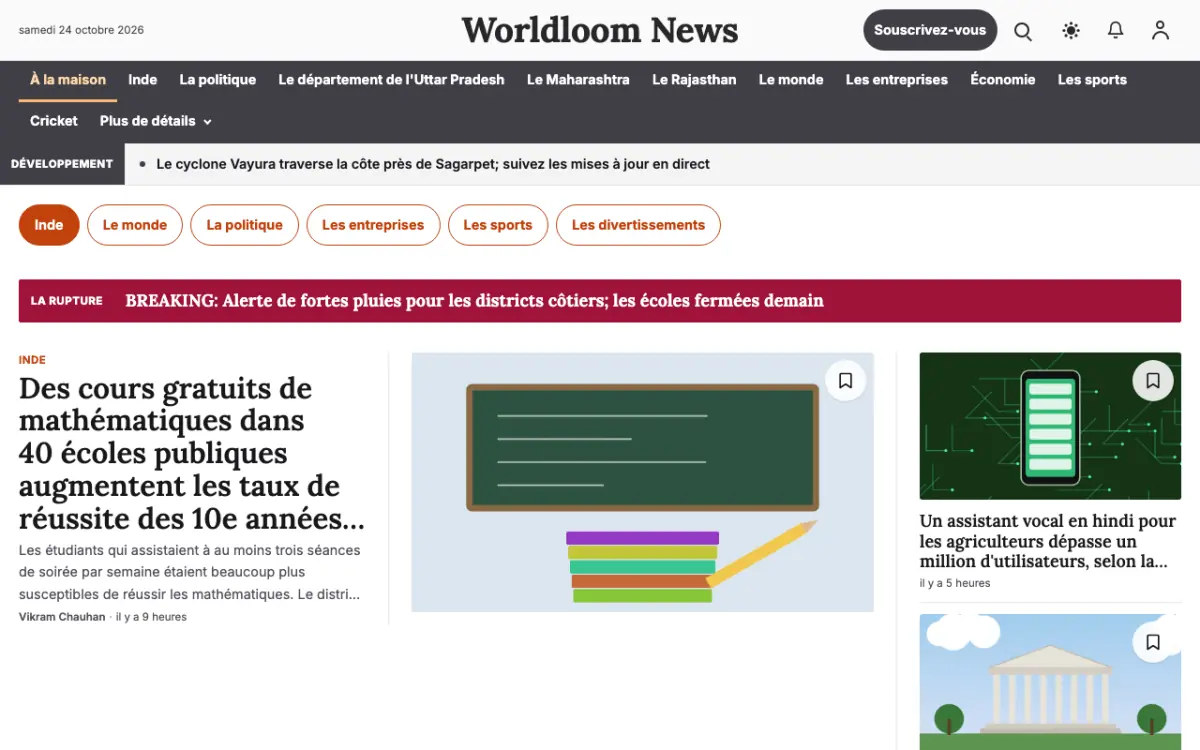
Task: Open Les entreprises in the navigation bar
Action: pos(897,80)
